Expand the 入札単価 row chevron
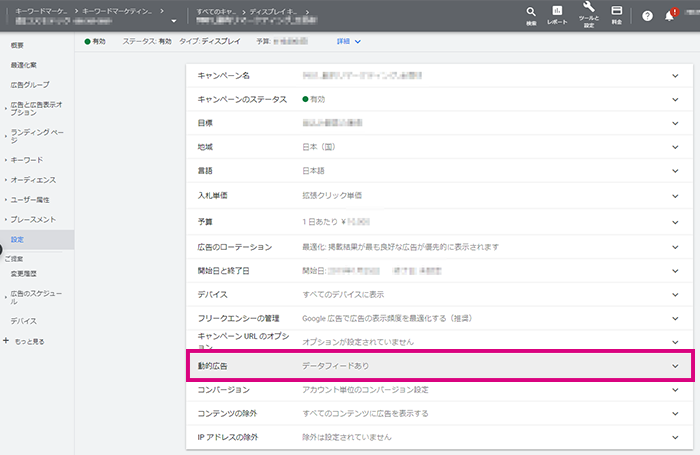This screenshot has width=700, height=455. click(x=675, y=196)
